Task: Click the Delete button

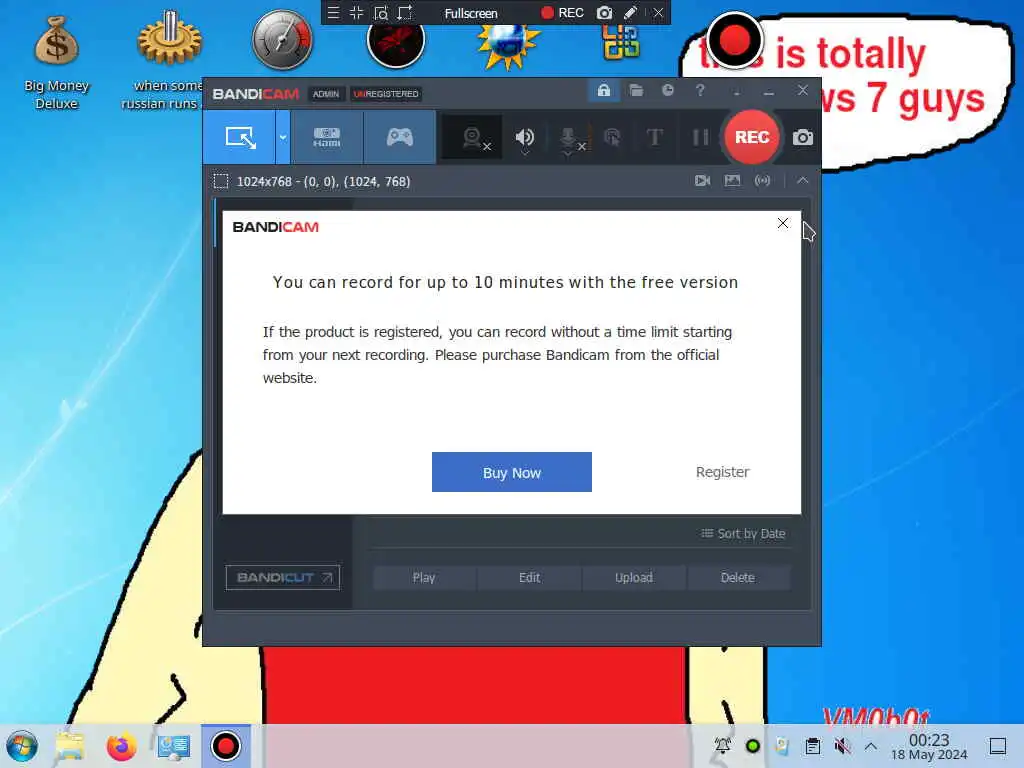Action: click(x=738, y=577)
